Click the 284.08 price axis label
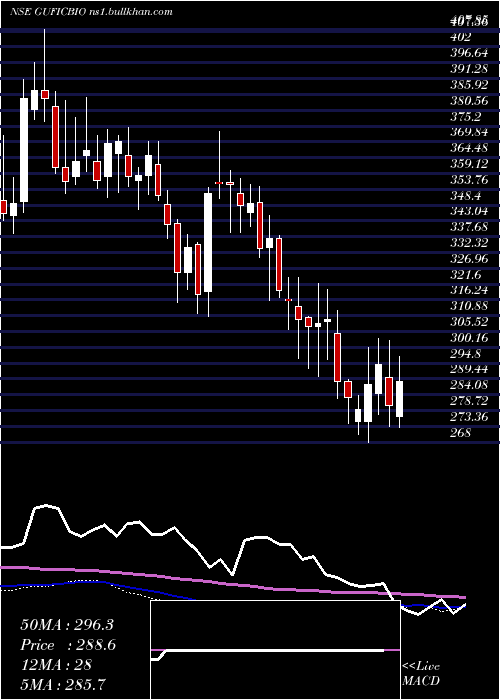The height and width of the screenshot is (700, 500). point(469,385)
